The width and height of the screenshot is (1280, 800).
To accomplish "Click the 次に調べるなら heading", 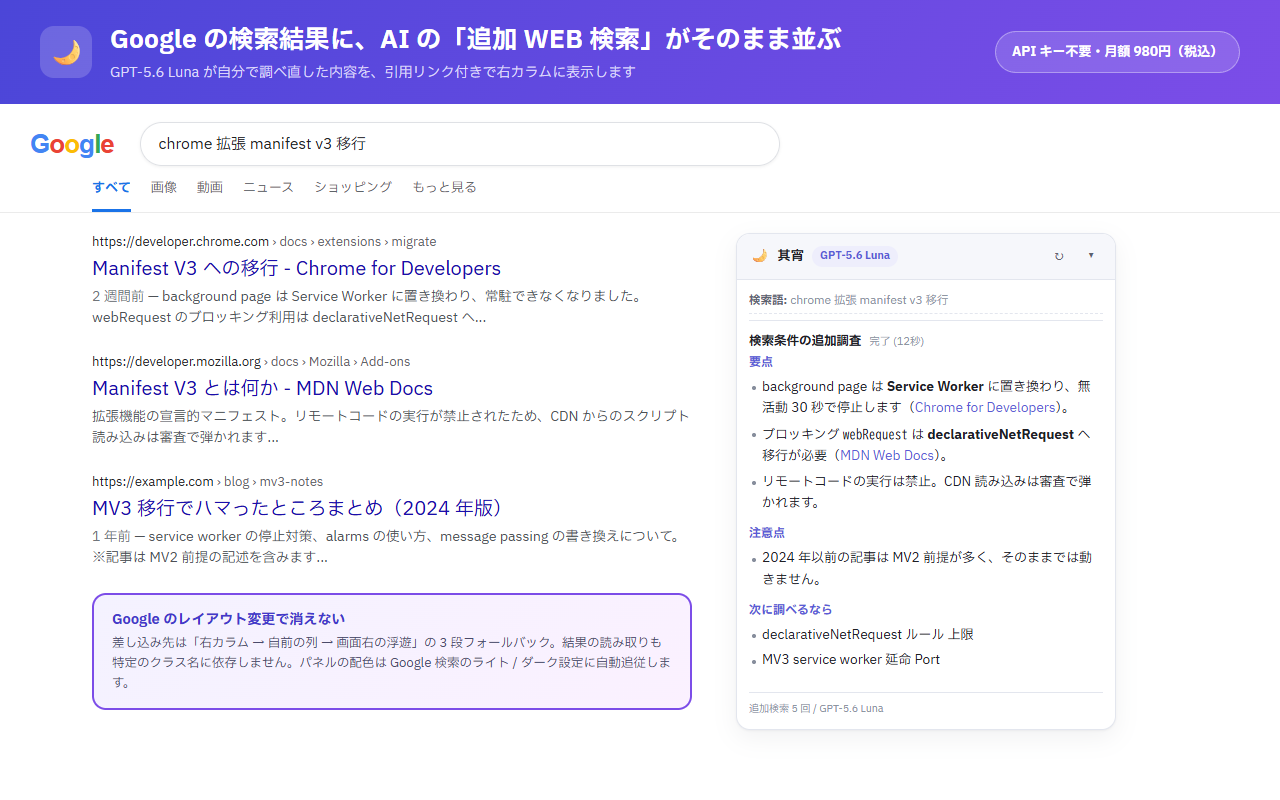I will tap(790, 609).
